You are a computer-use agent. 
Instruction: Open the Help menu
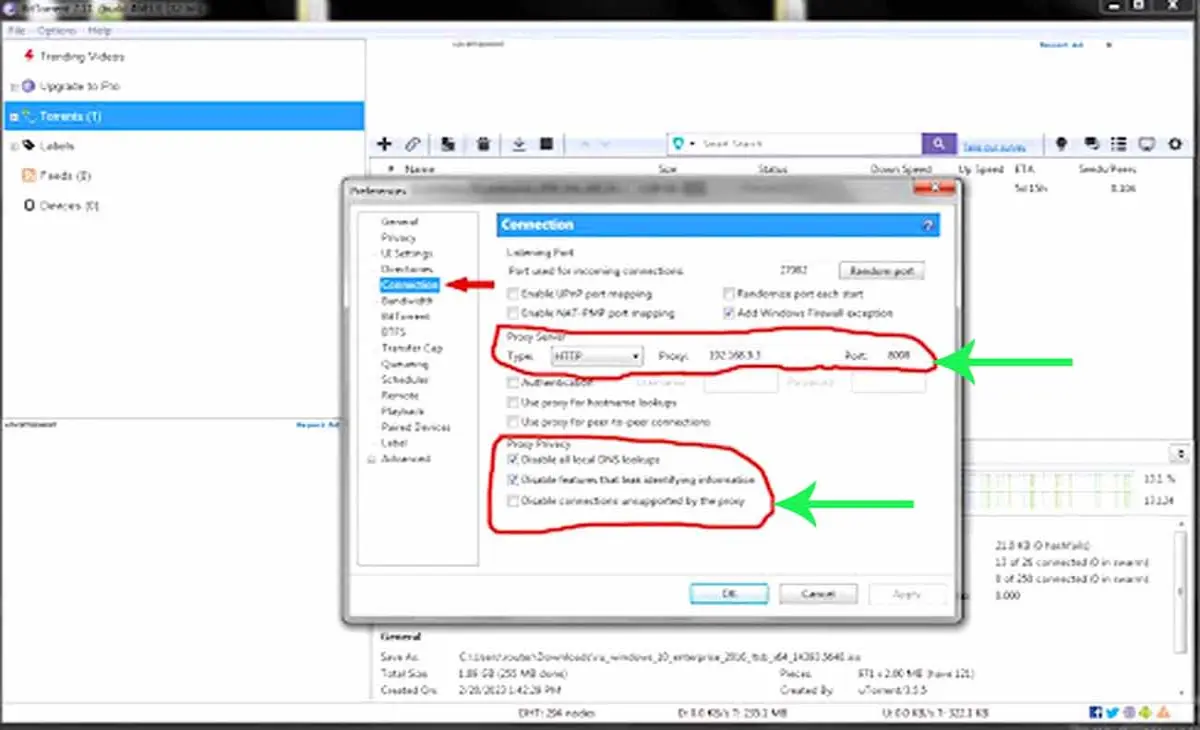99,31
